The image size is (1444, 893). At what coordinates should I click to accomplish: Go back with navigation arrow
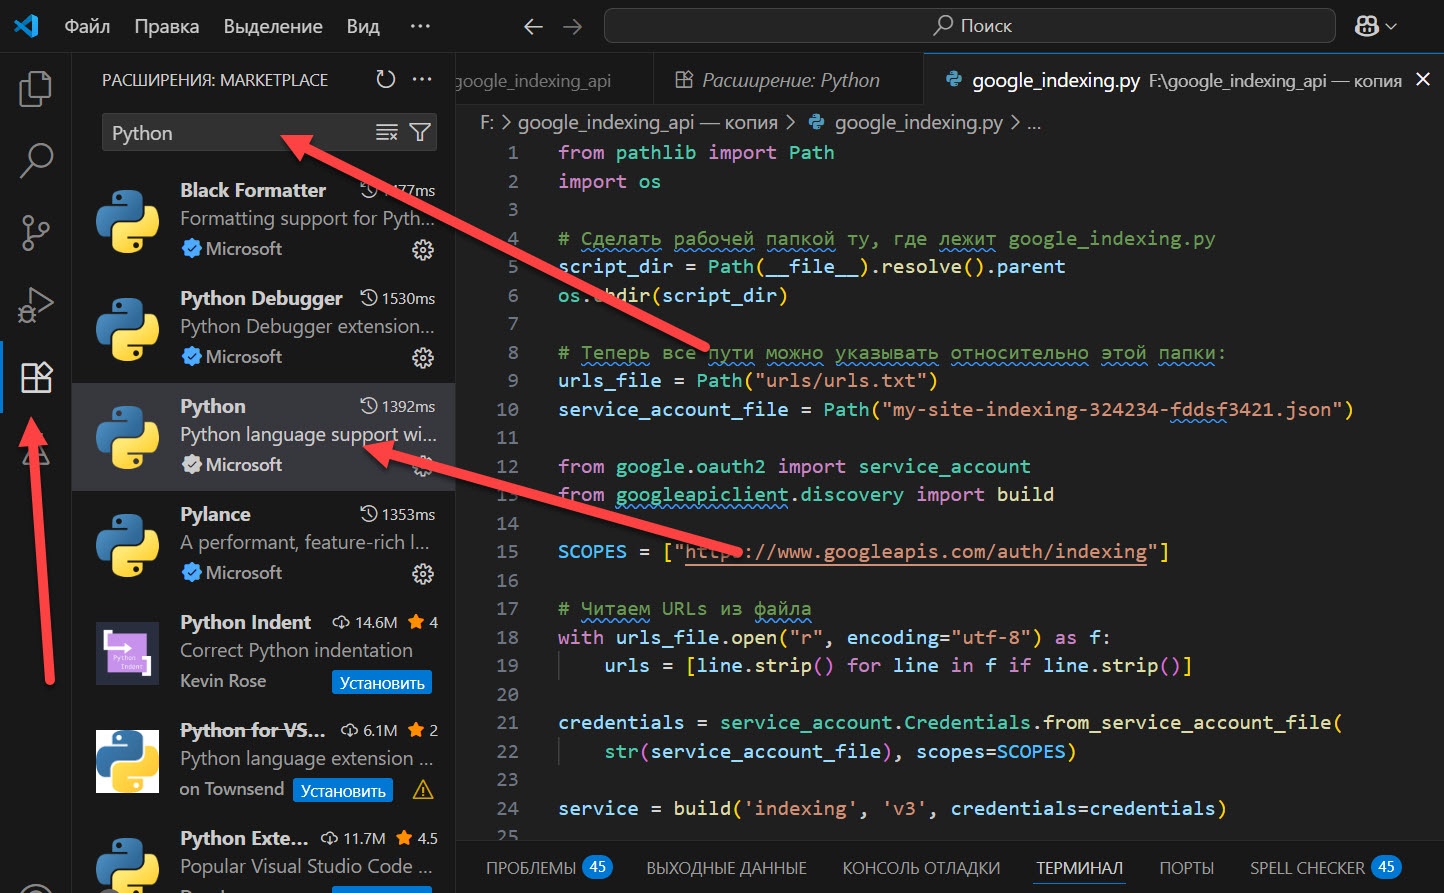pos(534,27)
